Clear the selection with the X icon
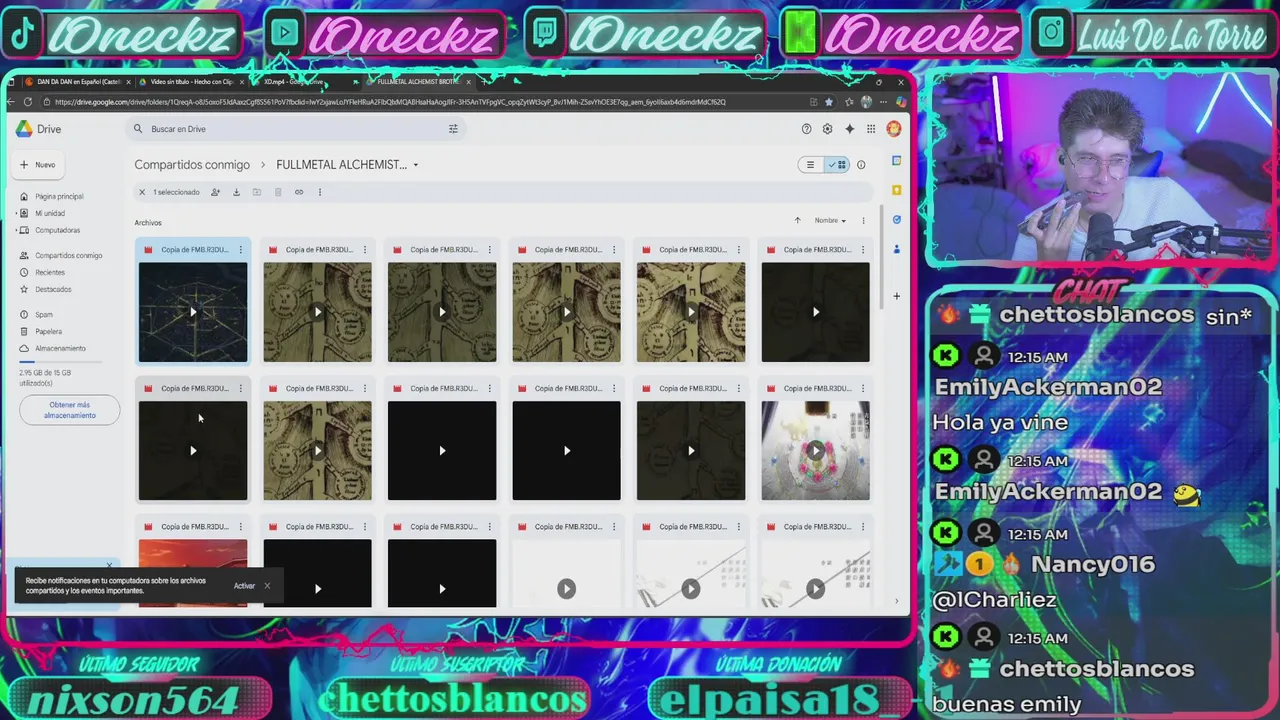Image resolution: width=1280 pixels, height=720 pixels. (x=142, y=192)
